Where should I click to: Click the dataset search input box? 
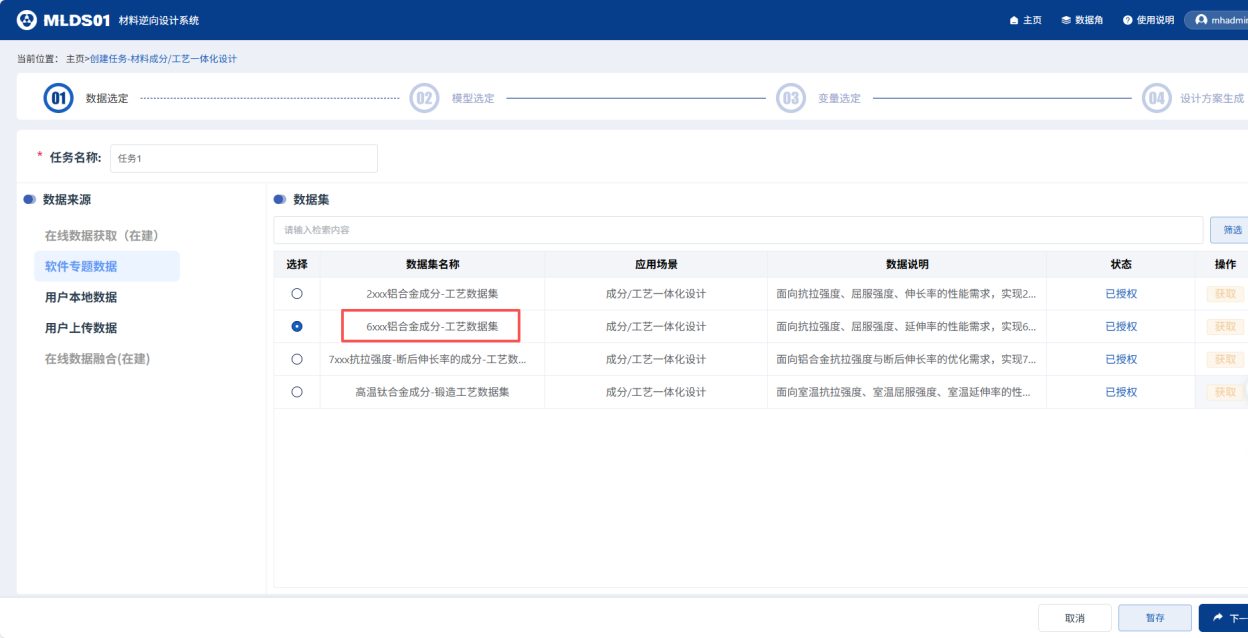[x=738, y=230]
